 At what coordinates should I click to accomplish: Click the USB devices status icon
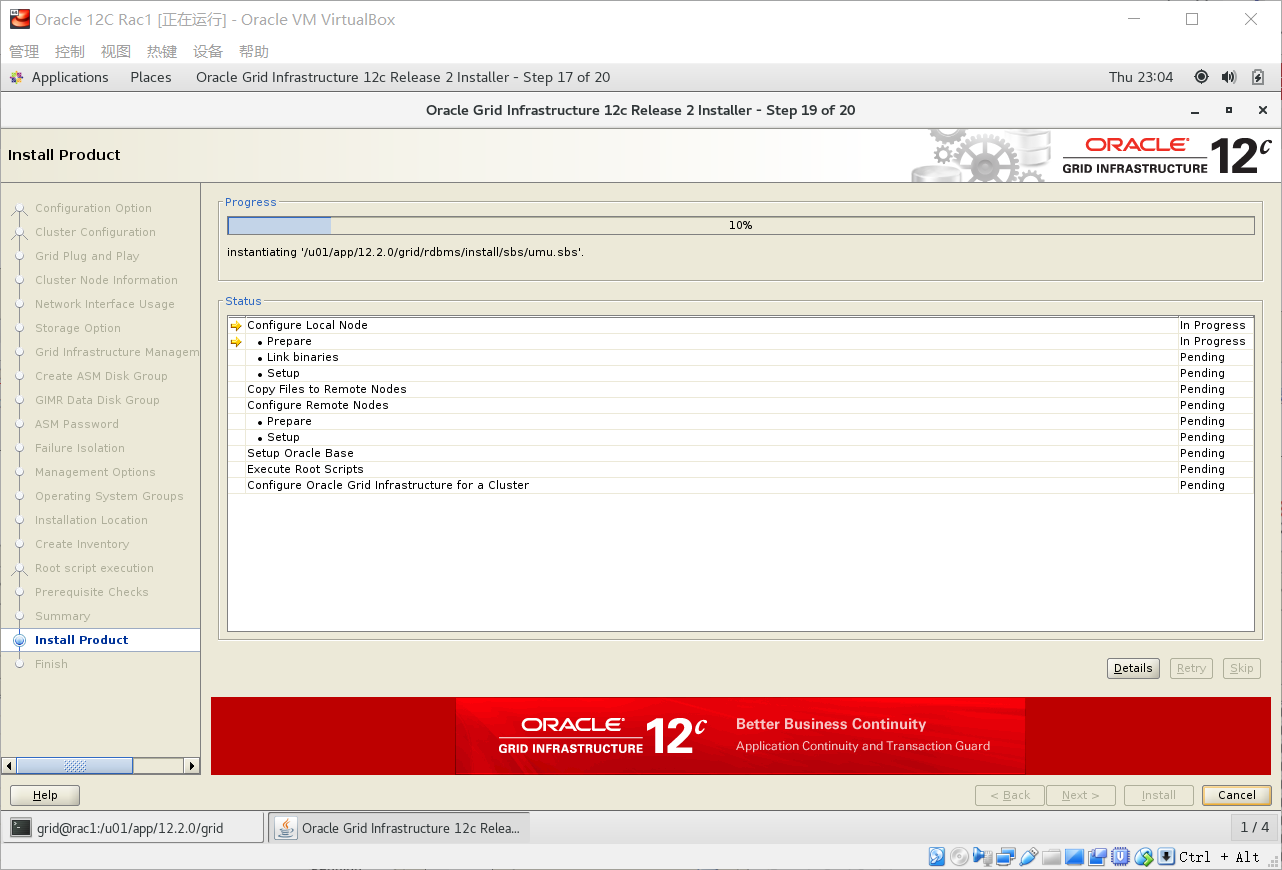pyautogui.click(x=1027, y=856)
